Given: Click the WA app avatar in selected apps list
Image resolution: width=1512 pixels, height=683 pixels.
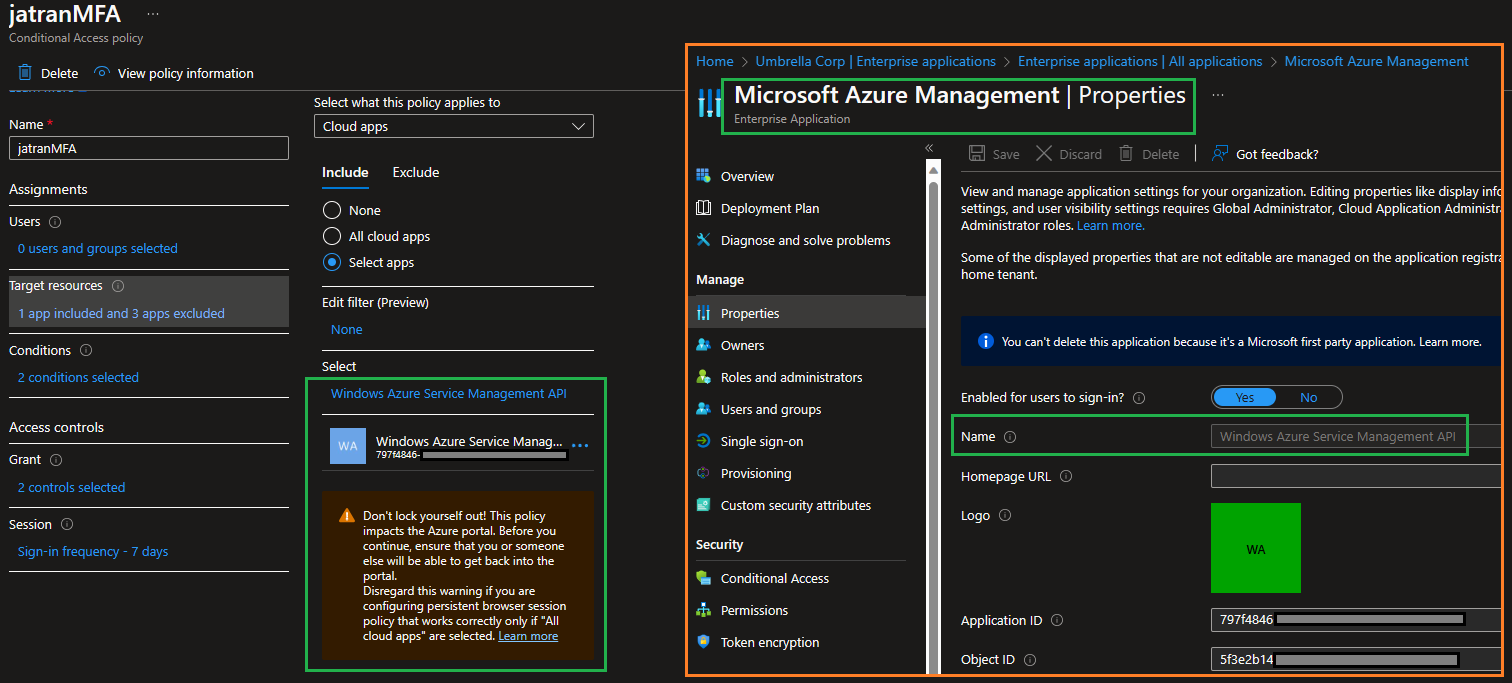Looking at the screenshot, I should (x=348, y=446).
